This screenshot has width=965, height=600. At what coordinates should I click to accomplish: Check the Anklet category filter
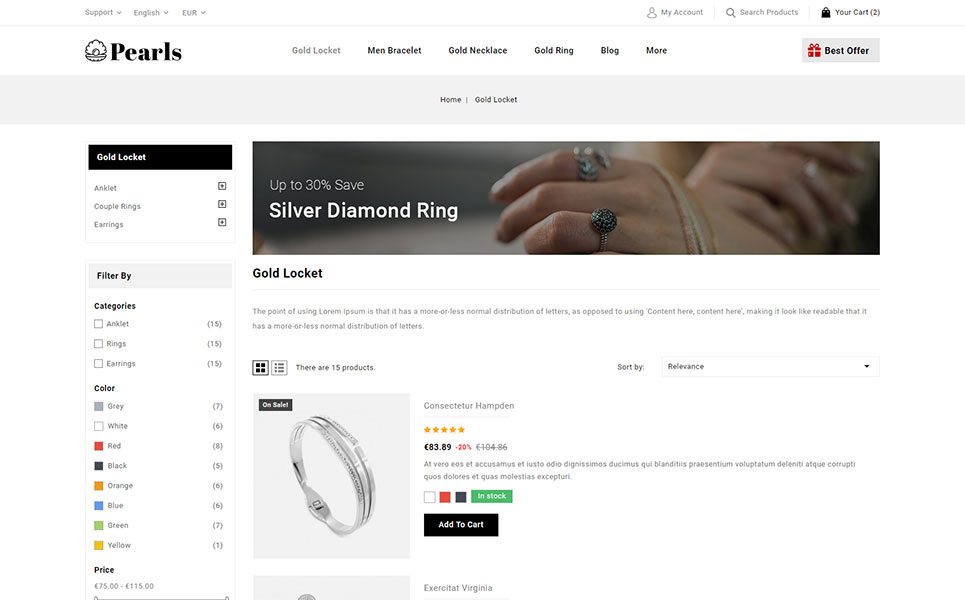98,324
